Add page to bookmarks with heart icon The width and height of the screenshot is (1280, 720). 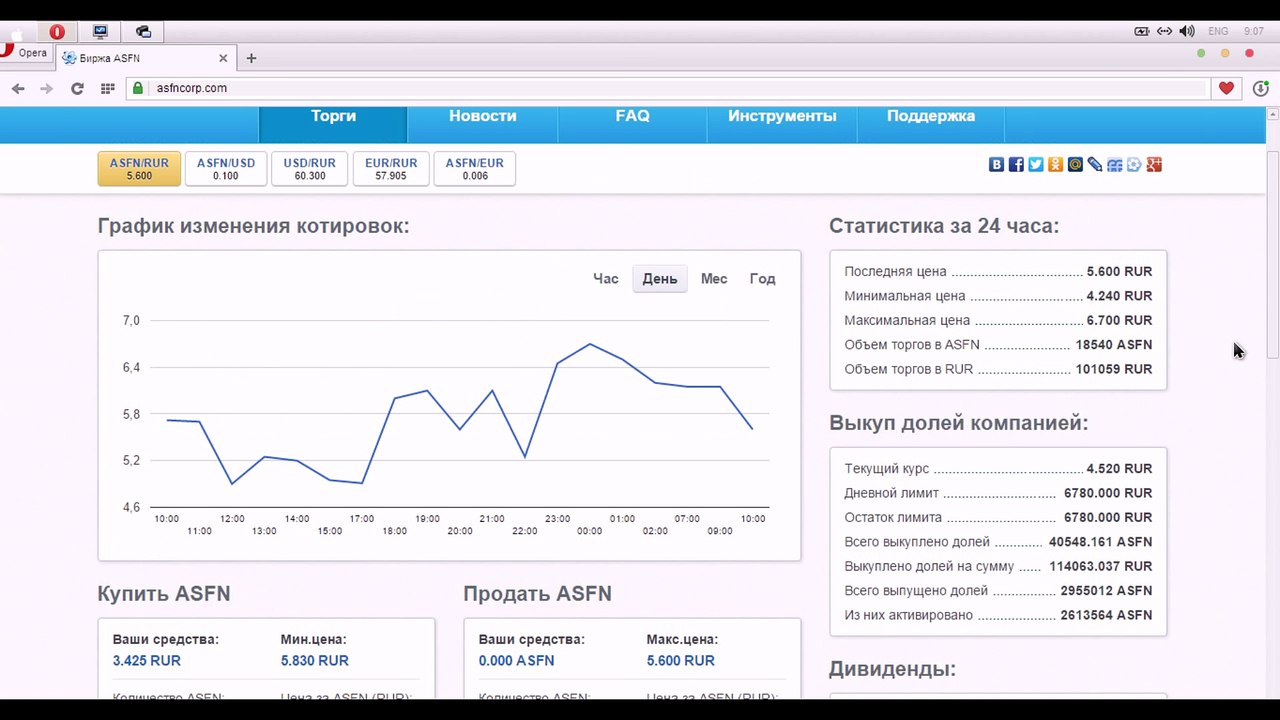coord(1226,88)
